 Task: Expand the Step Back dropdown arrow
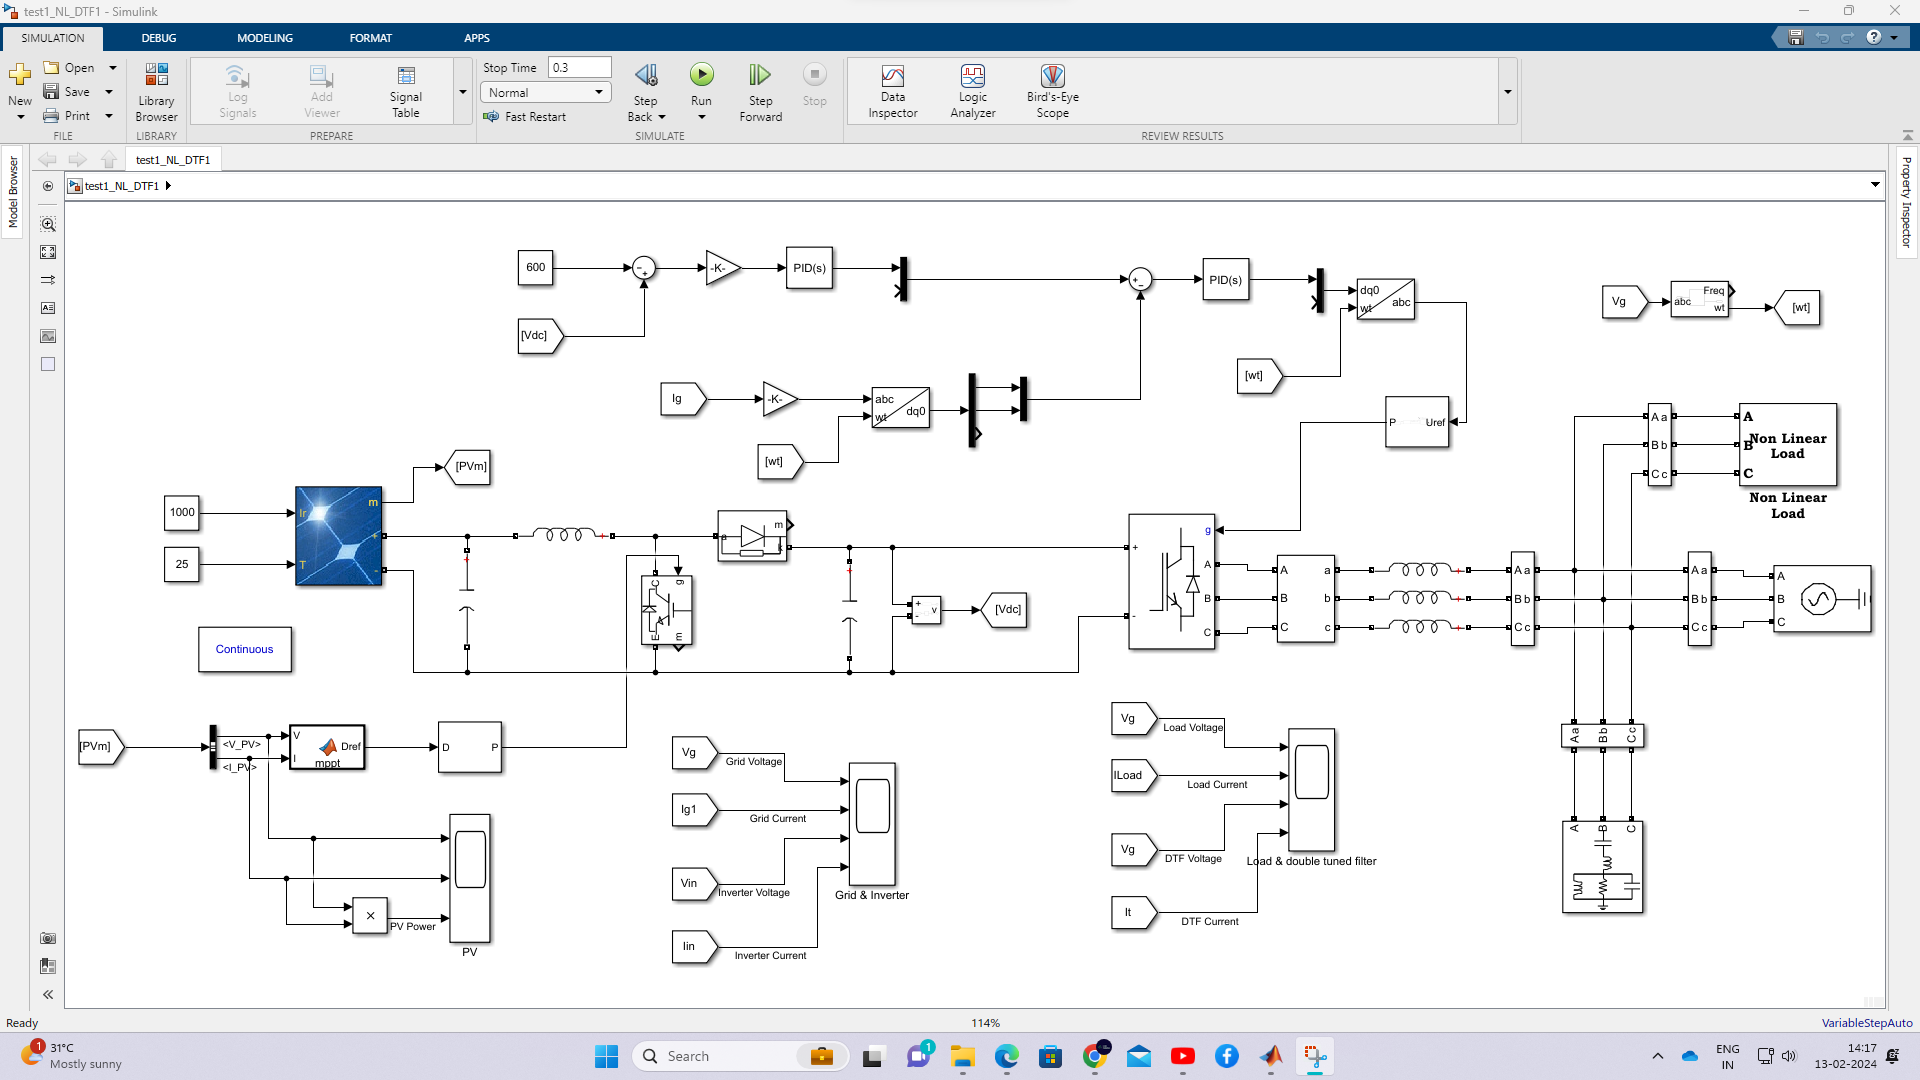(660, 116)
